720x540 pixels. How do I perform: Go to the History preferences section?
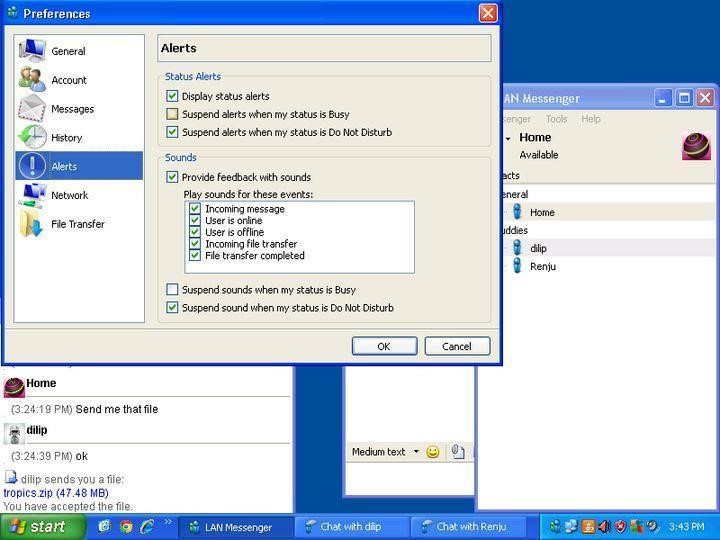click(x=66, y=138)
